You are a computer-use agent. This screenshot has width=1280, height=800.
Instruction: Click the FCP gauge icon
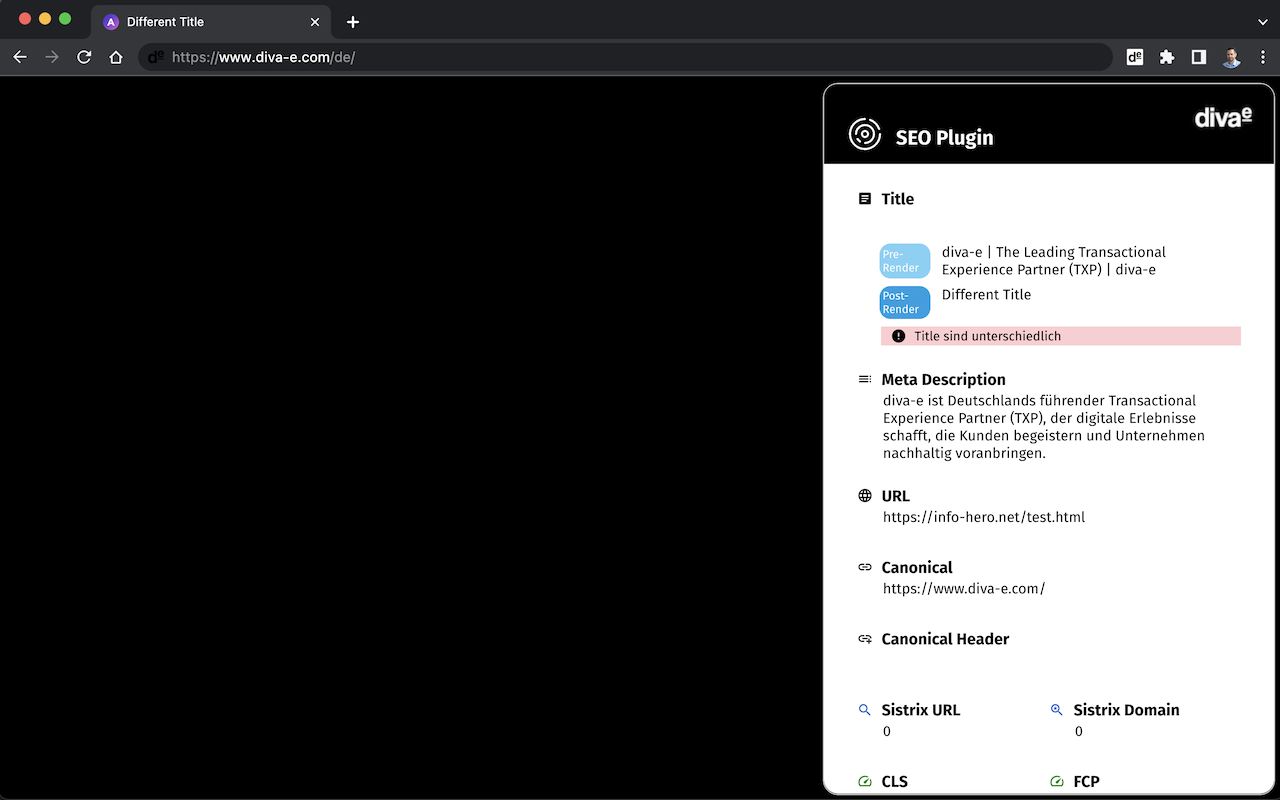coord(1057,782)
